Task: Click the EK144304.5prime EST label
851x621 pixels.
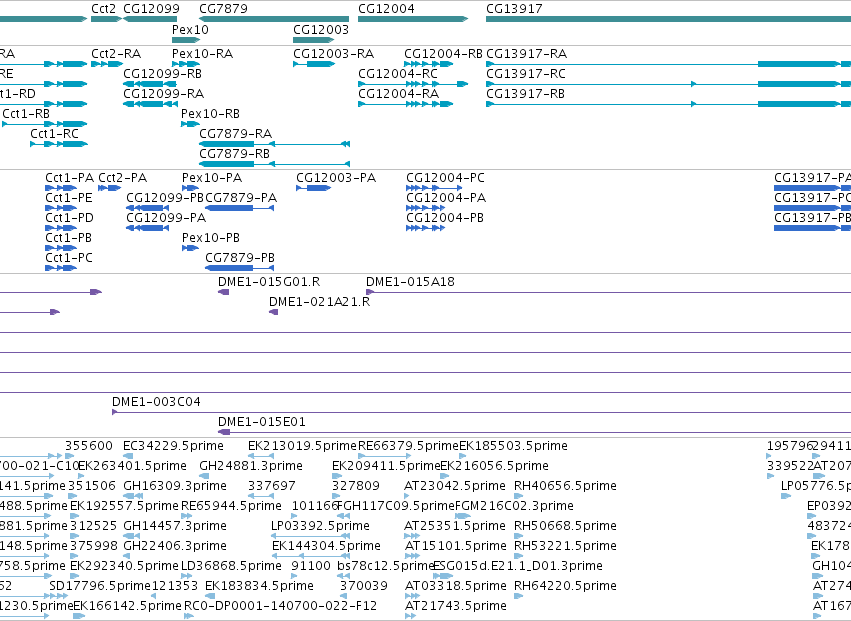Action: (326, 547)
